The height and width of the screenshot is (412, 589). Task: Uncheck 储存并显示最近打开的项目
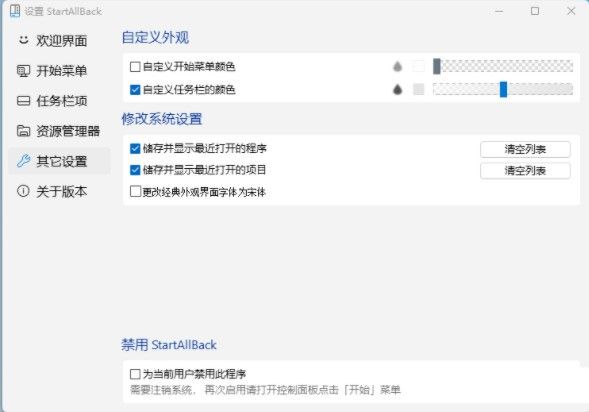(x=135, y=170)
